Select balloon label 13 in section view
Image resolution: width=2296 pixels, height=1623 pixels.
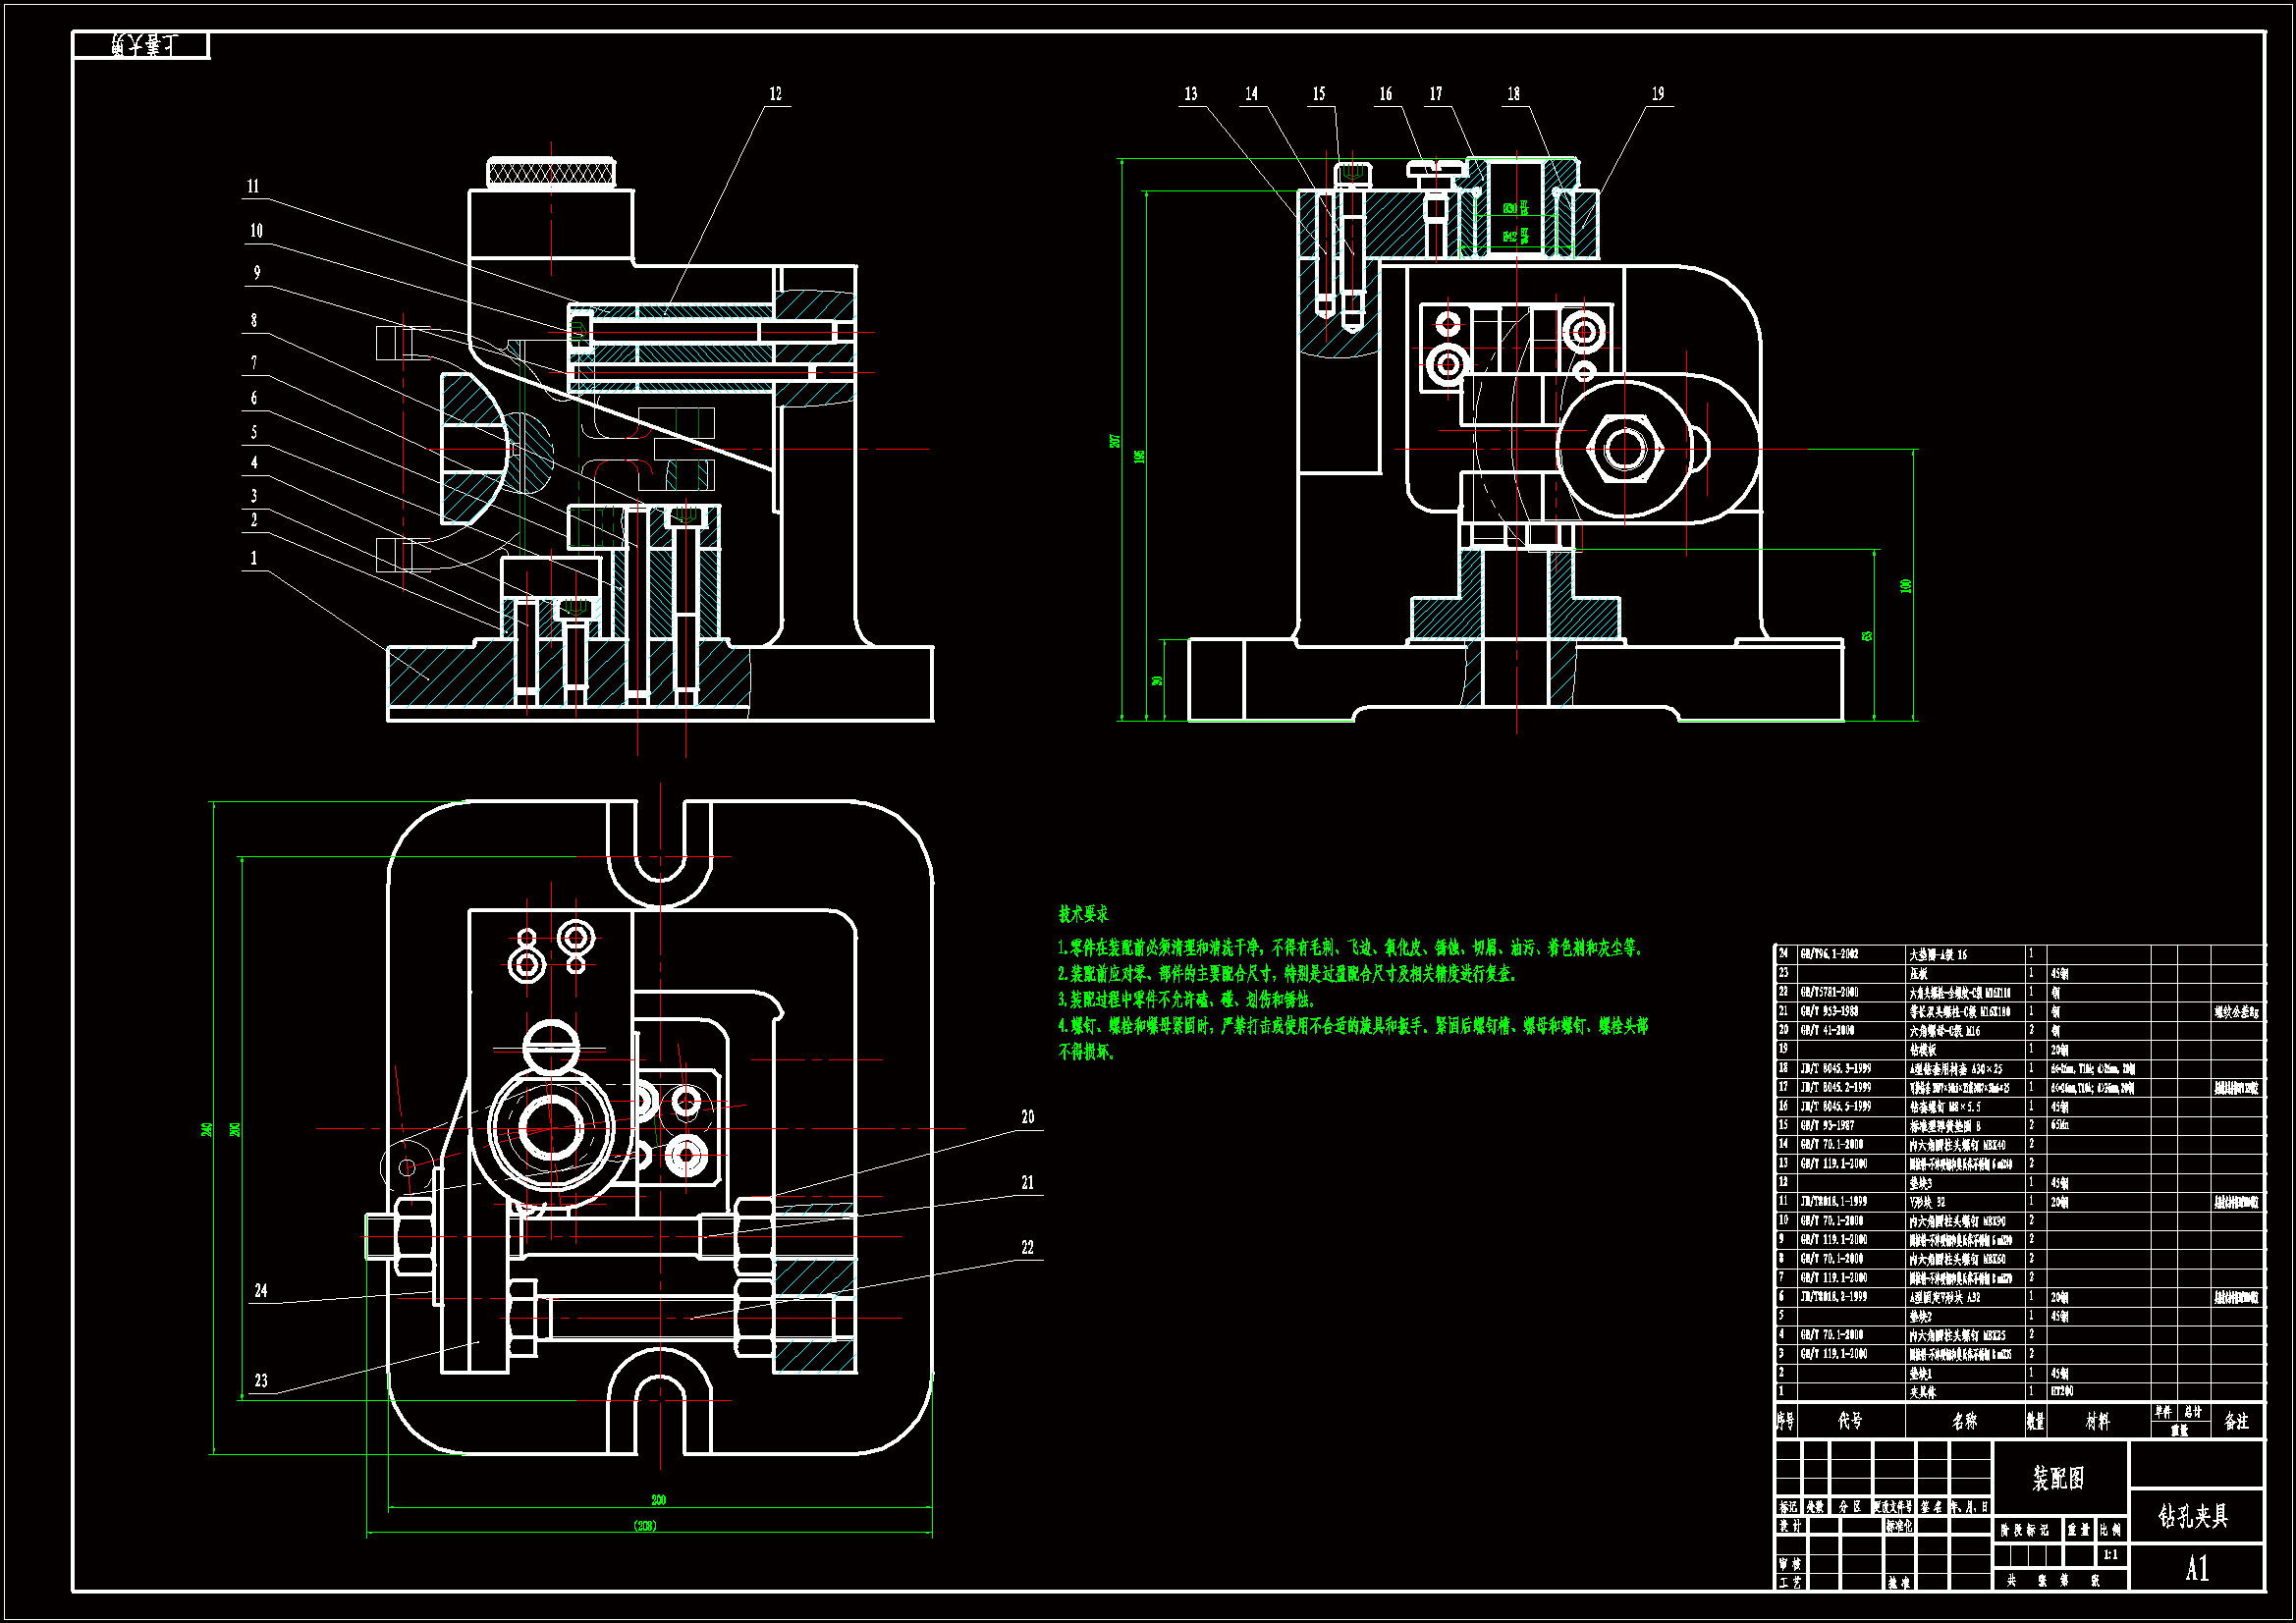1190,94
